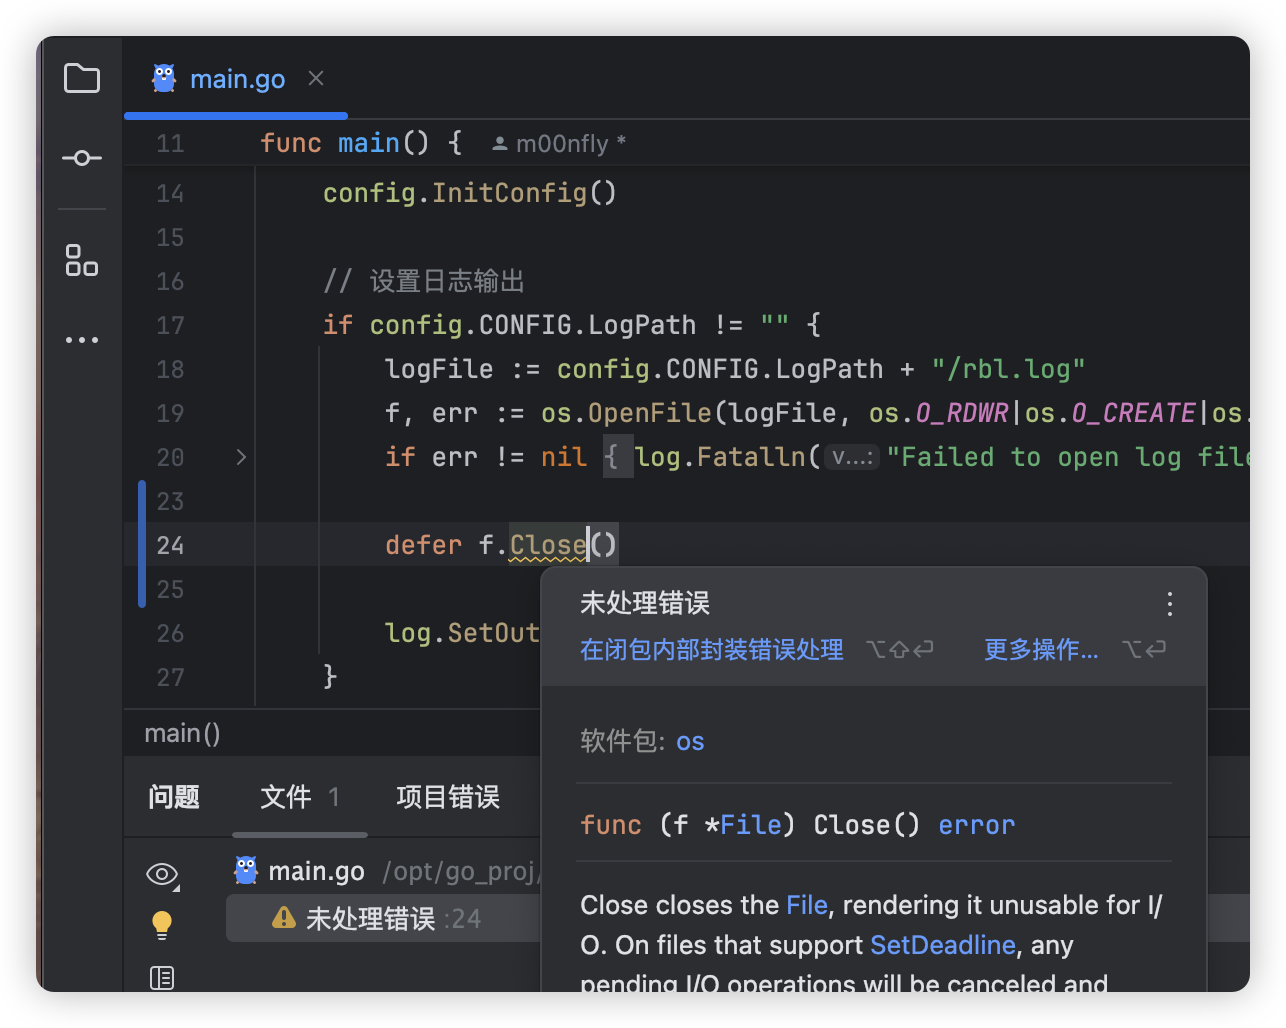Click the three-dot more tool windows icon
Image resolution: width=1286 pixels, height=1028 pixels.
[81, 340]
